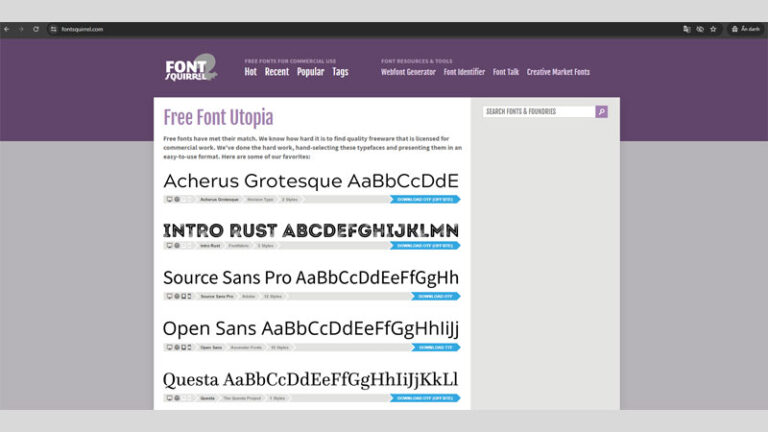
Task: Click web globe icon in Open Sans row
Action: [177, 347]
